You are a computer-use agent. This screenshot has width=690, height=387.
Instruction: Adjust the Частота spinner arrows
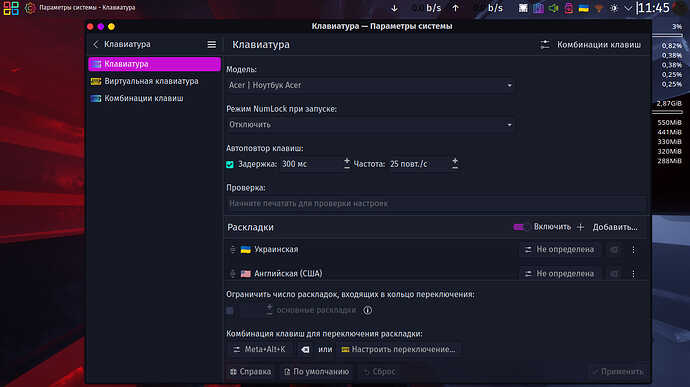(x=455, y=164)
